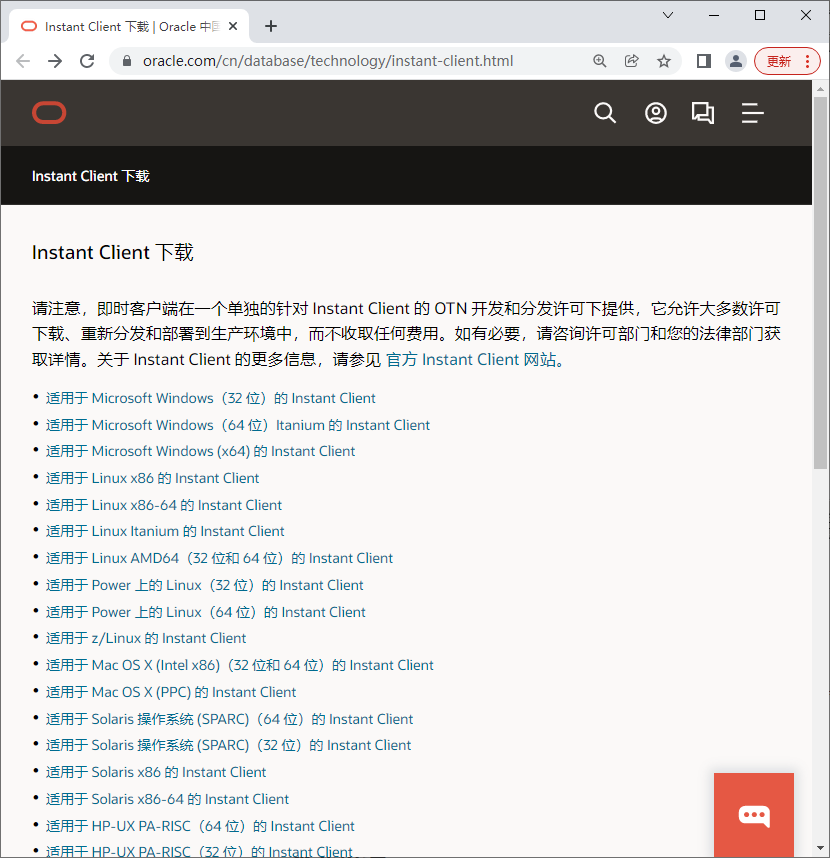830x858 pixels.
Task: Open Microsoft Windows (x64) Instant Client link
Action: [200, 451]
